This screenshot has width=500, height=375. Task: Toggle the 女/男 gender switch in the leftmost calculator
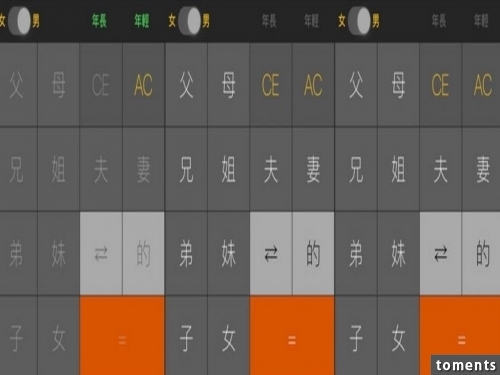tap(19, 21)
